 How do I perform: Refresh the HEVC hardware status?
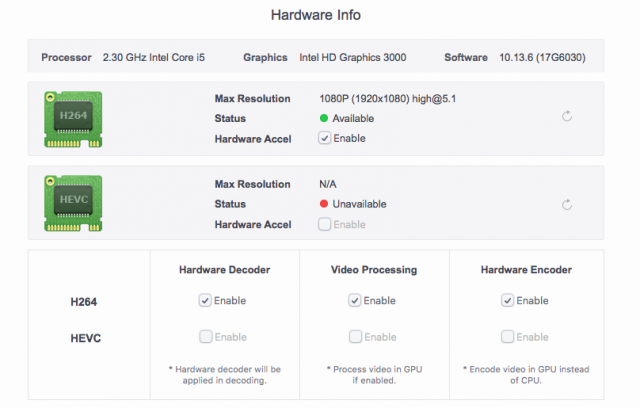567,204
